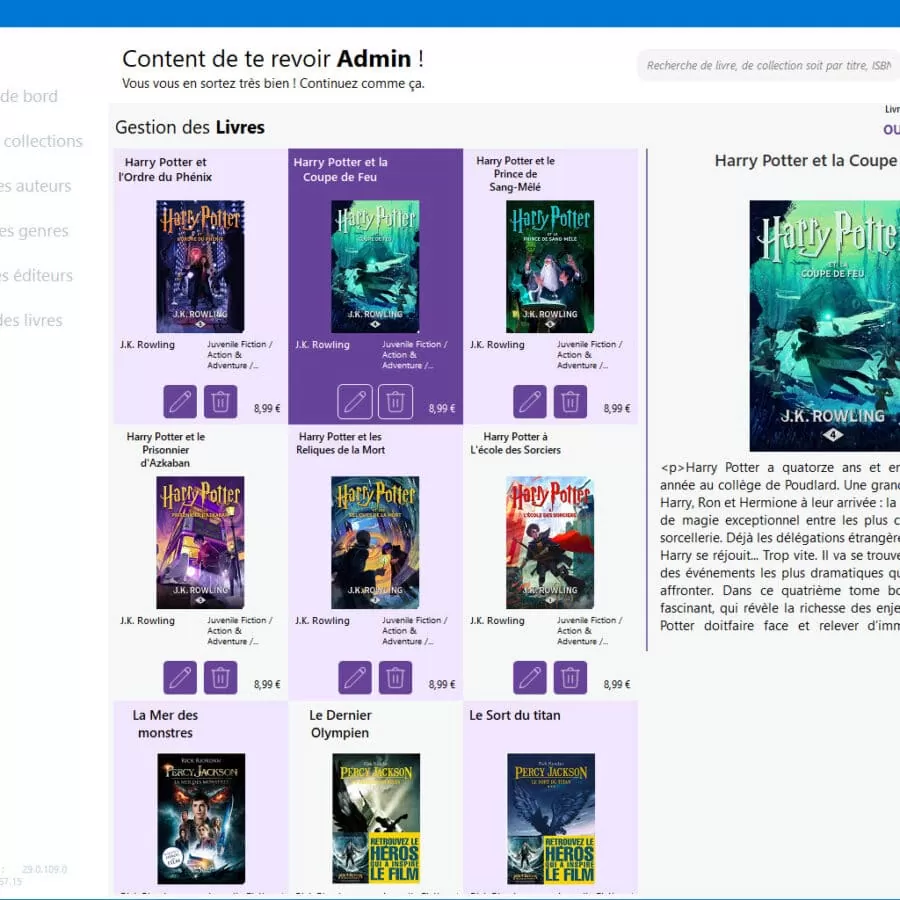This screenshot has height=900, width=900.
Task: Select La Mer des monstres cover
Action: coord(201,818)
